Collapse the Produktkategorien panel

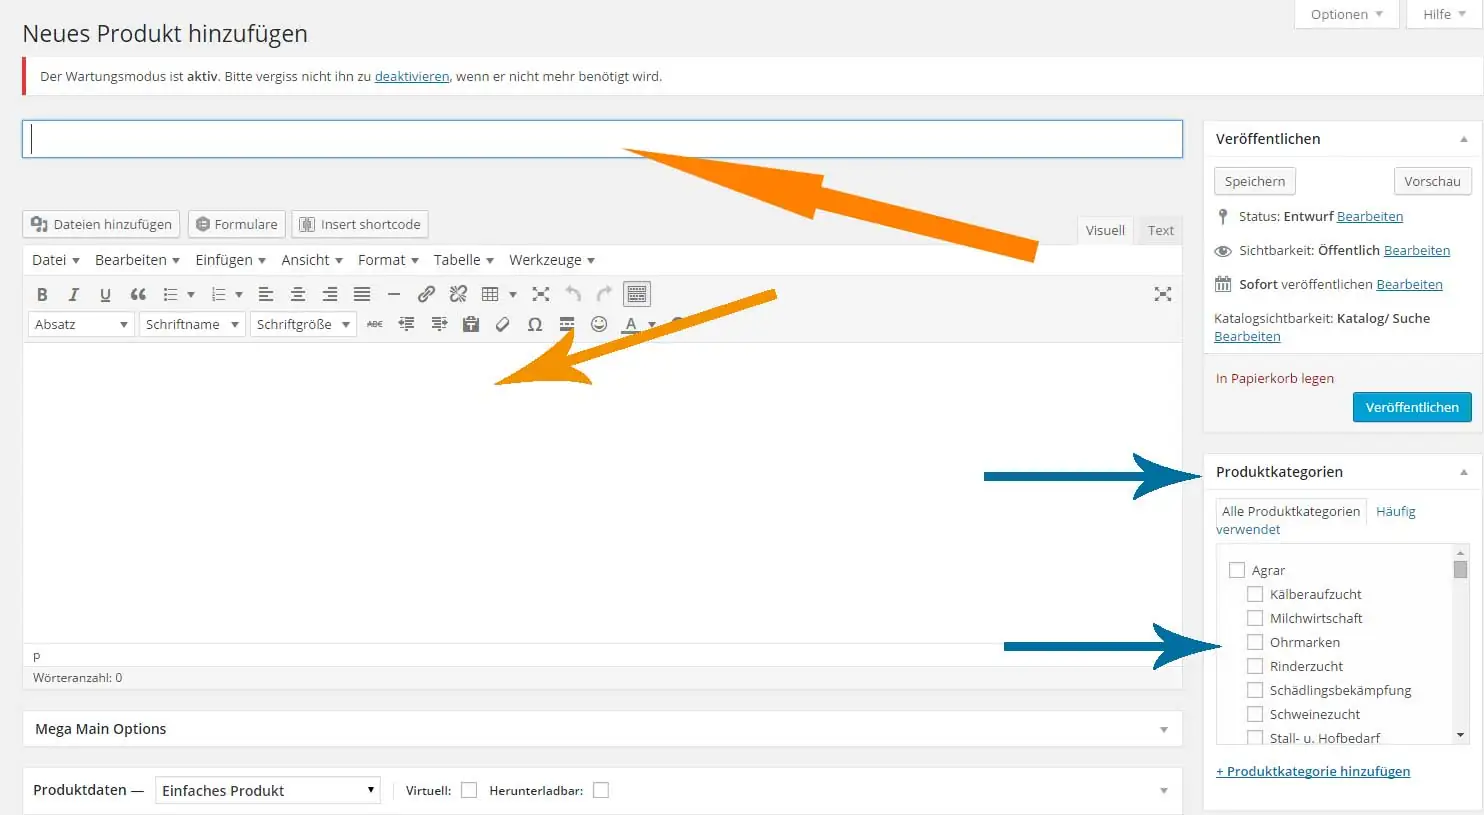click(x=1464, y=471)
